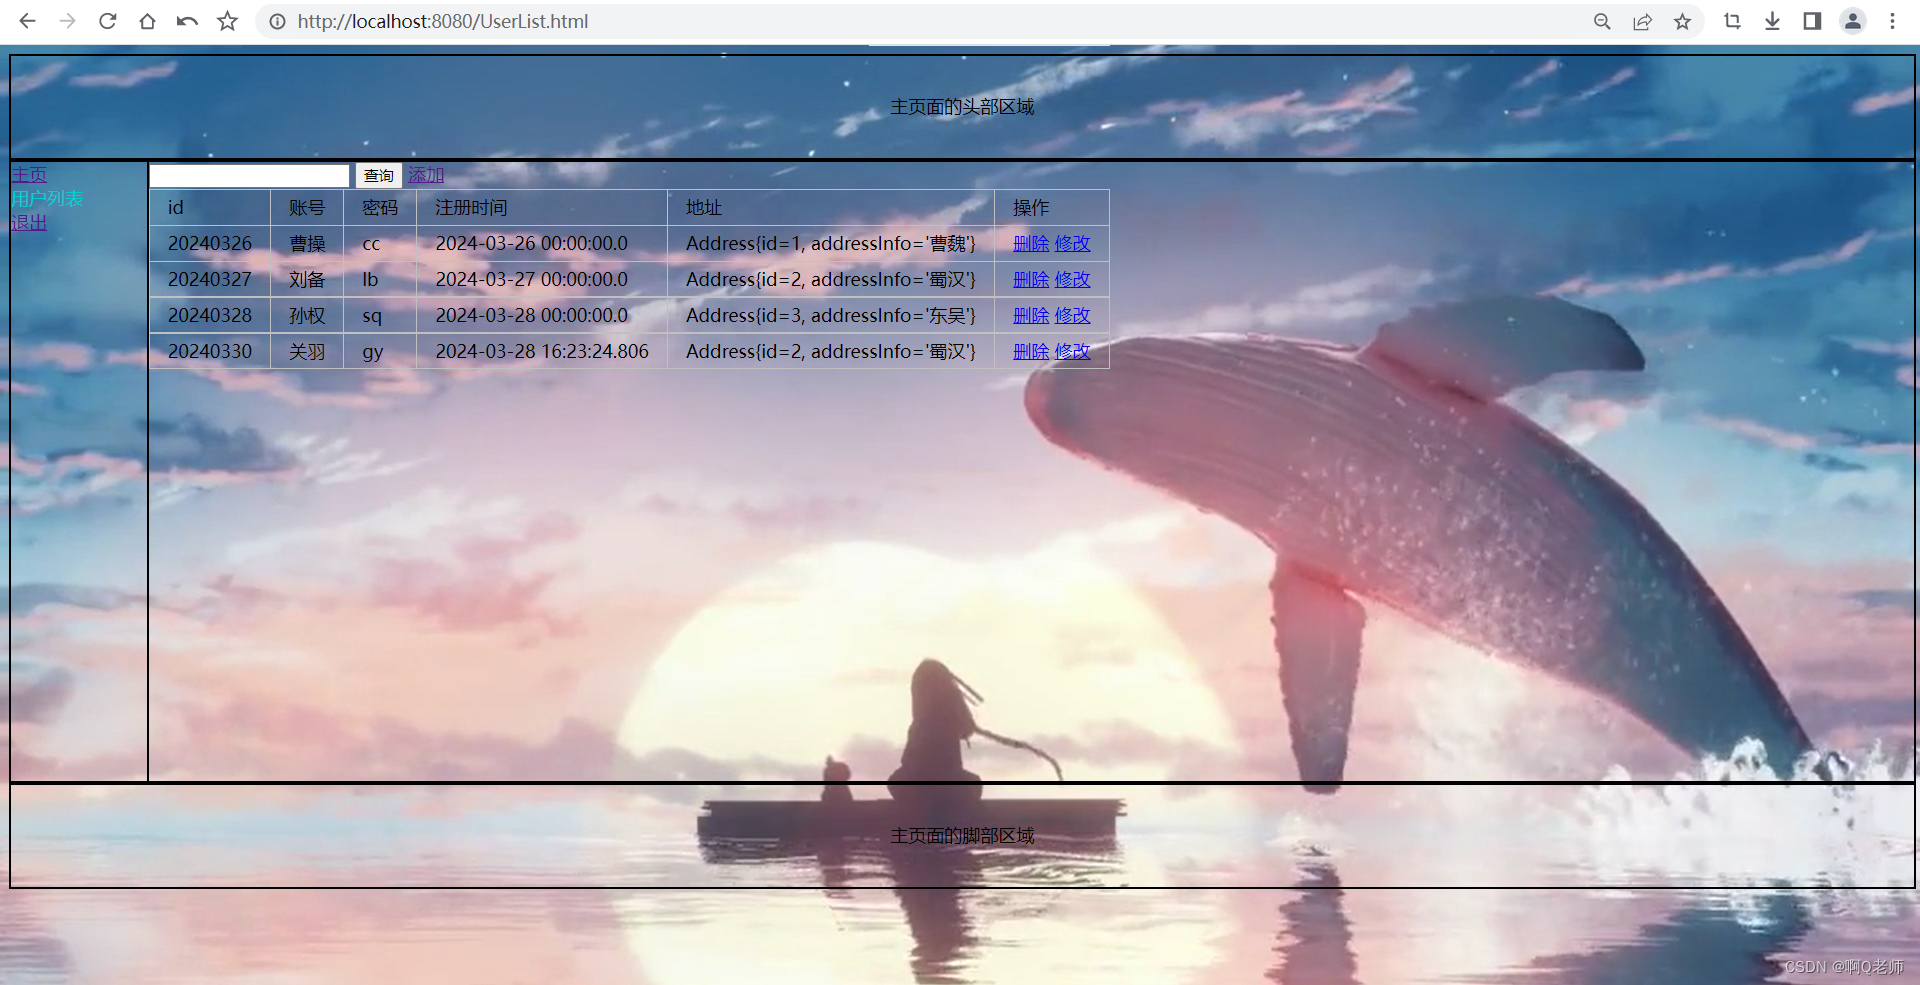Viewport: 1920px width, 985px height.
Task: Go to 主页 in the sidebar
Action: click(x=29, y=175)
